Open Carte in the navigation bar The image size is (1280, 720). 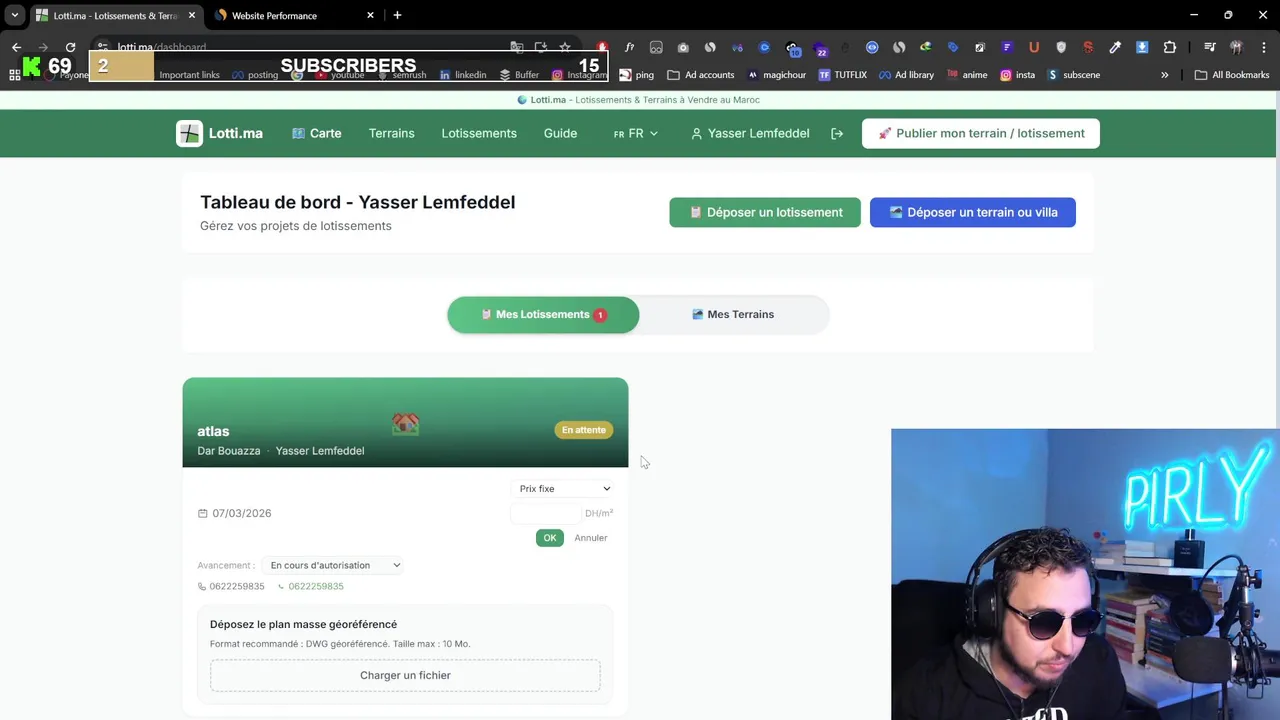click(317, 133)
